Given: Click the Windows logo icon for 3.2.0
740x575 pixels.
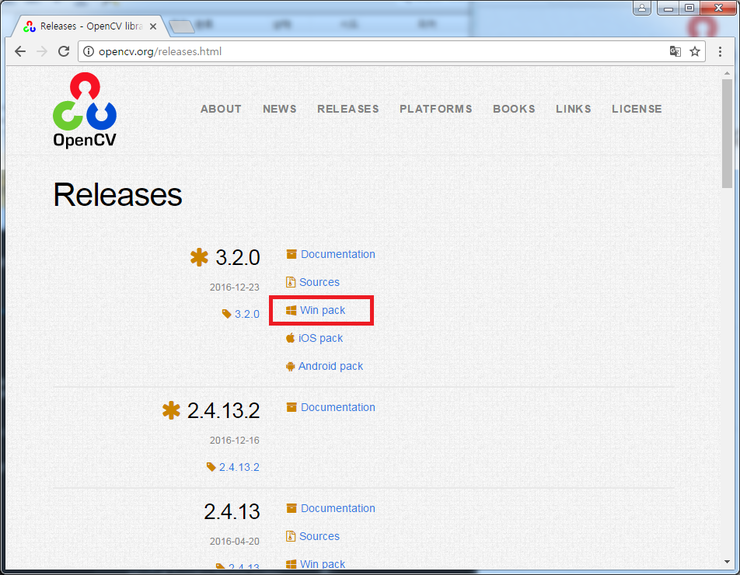Looking at the screenshot, I should click(x=292, y=310).
